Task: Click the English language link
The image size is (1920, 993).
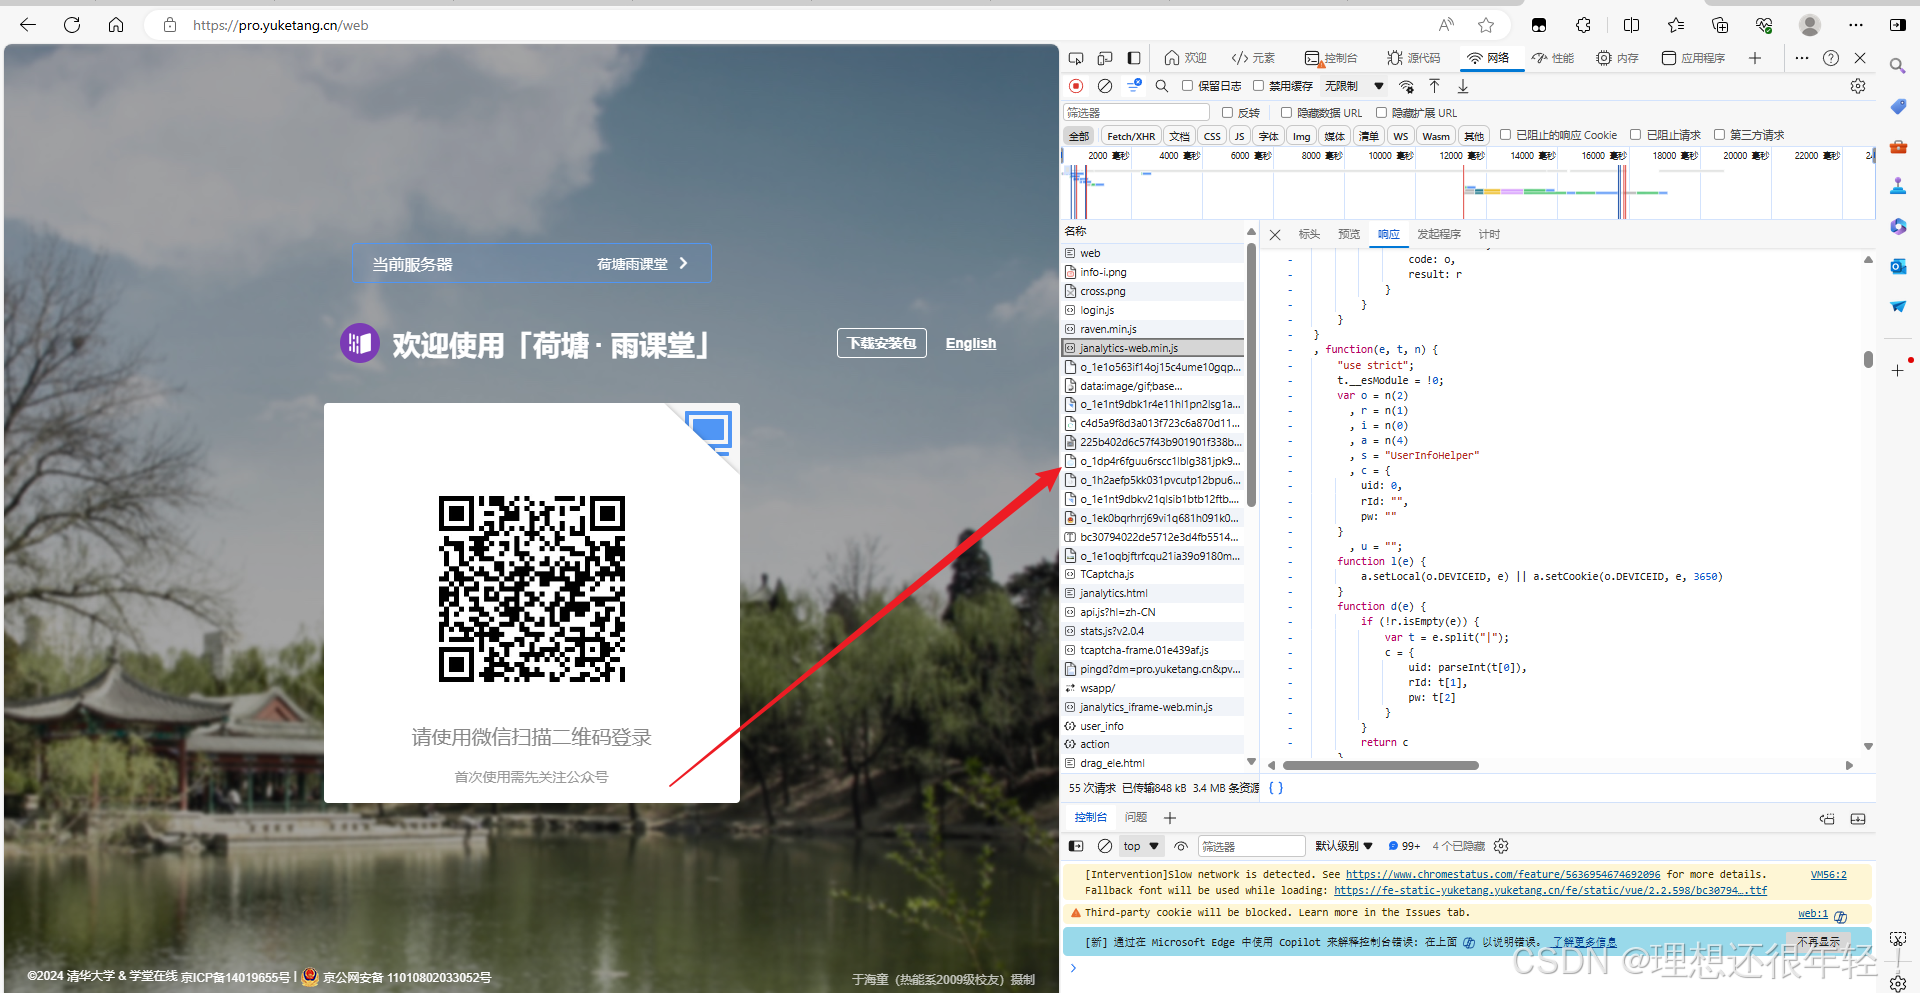Action: (x=971, y=343)
